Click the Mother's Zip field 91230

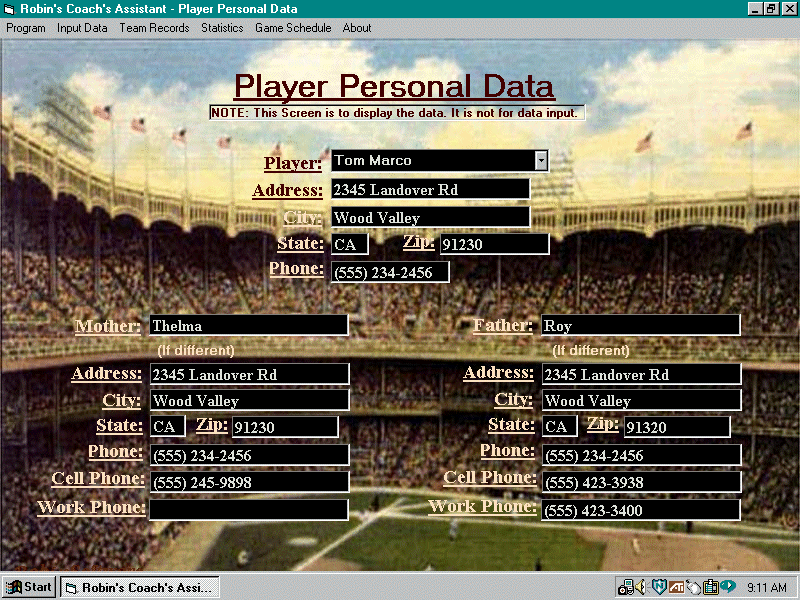(285, 427)
